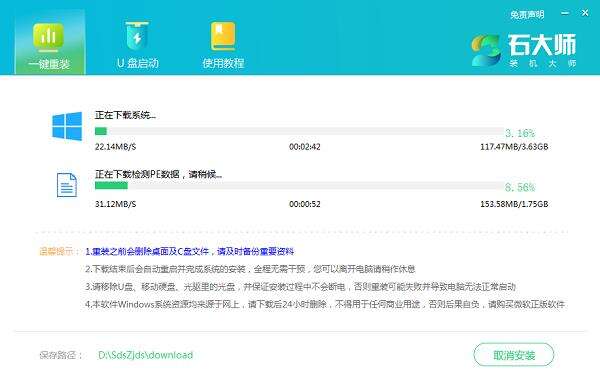Switch to 使用教程 tab label
The height and width of the screenshot is (378, 600).
coord(223,63)
